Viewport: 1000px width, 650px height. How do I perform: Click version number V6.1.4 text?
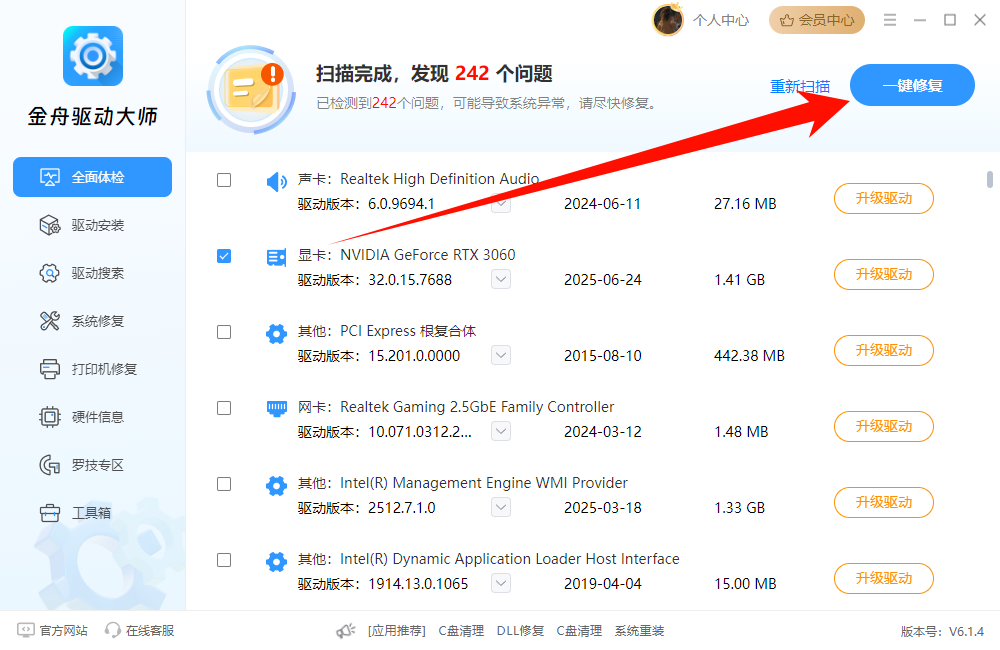[x=966, y=632]
